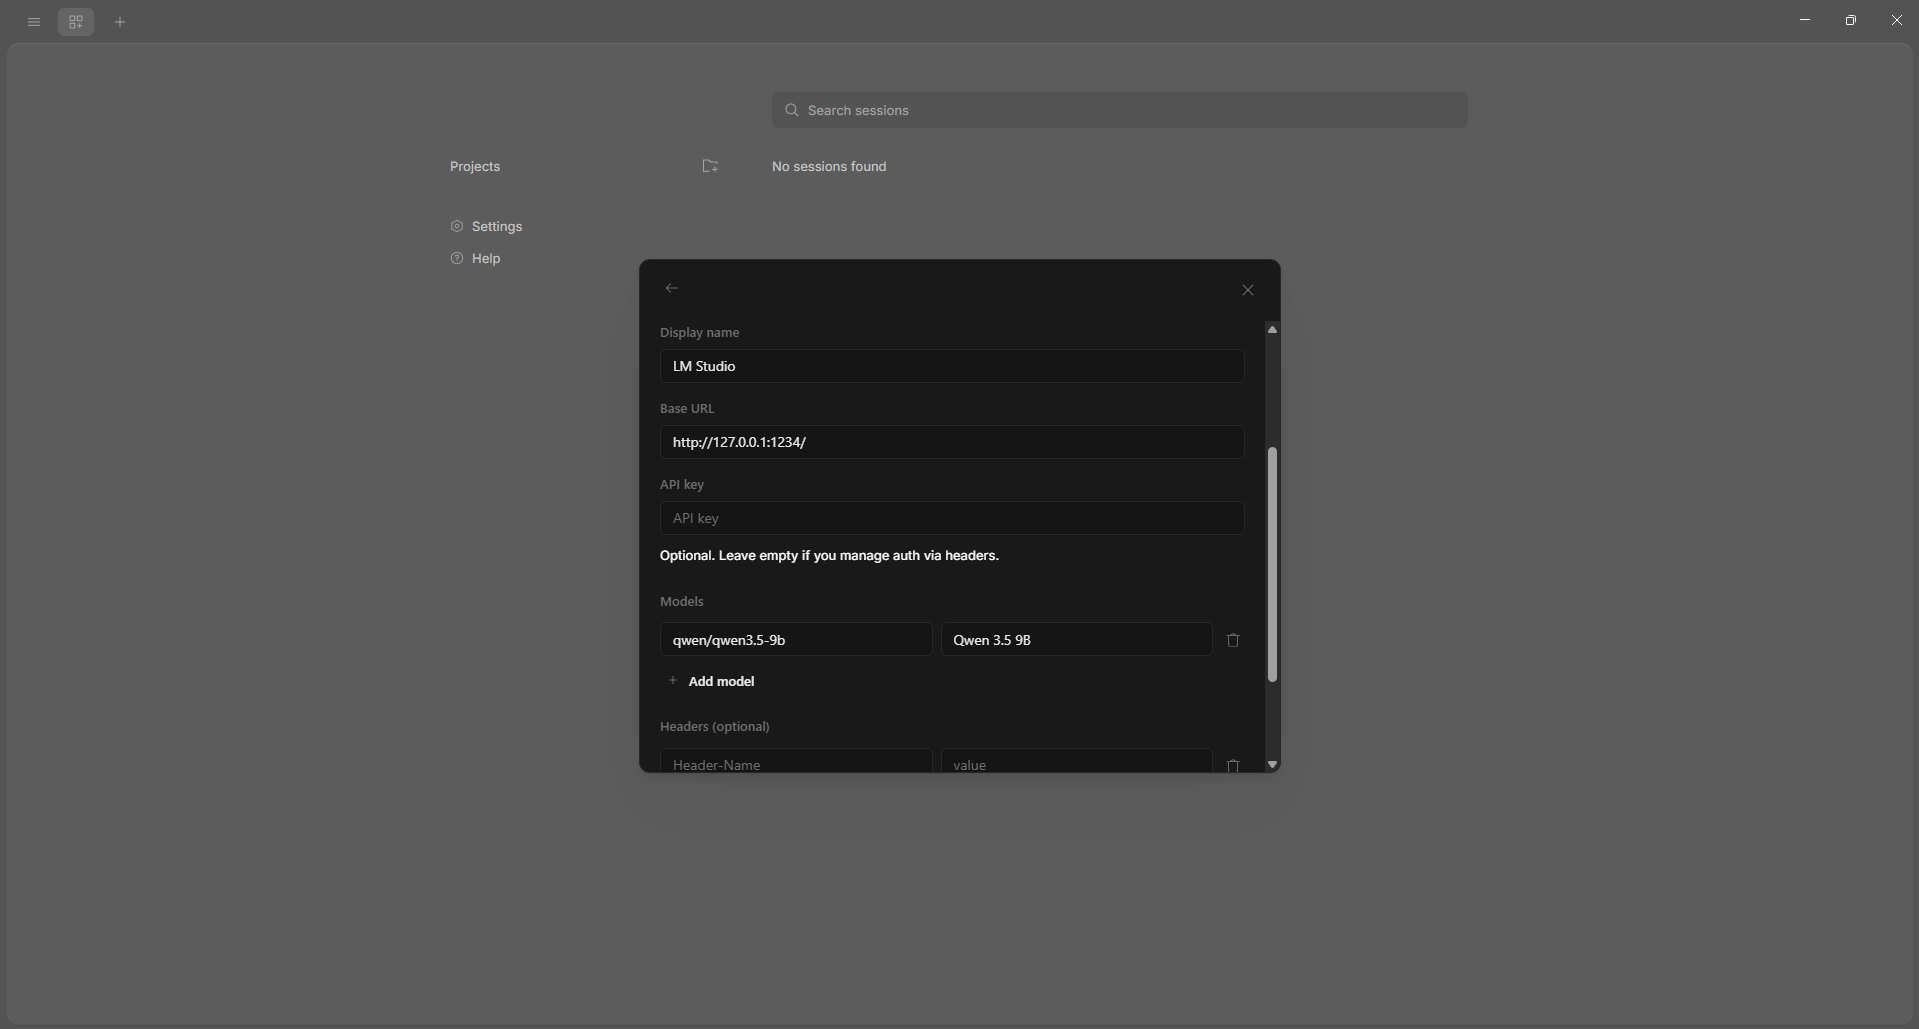1919x1029 pixels.
Task: Click the search magnifier icon
Action: [x=792, y=110]
